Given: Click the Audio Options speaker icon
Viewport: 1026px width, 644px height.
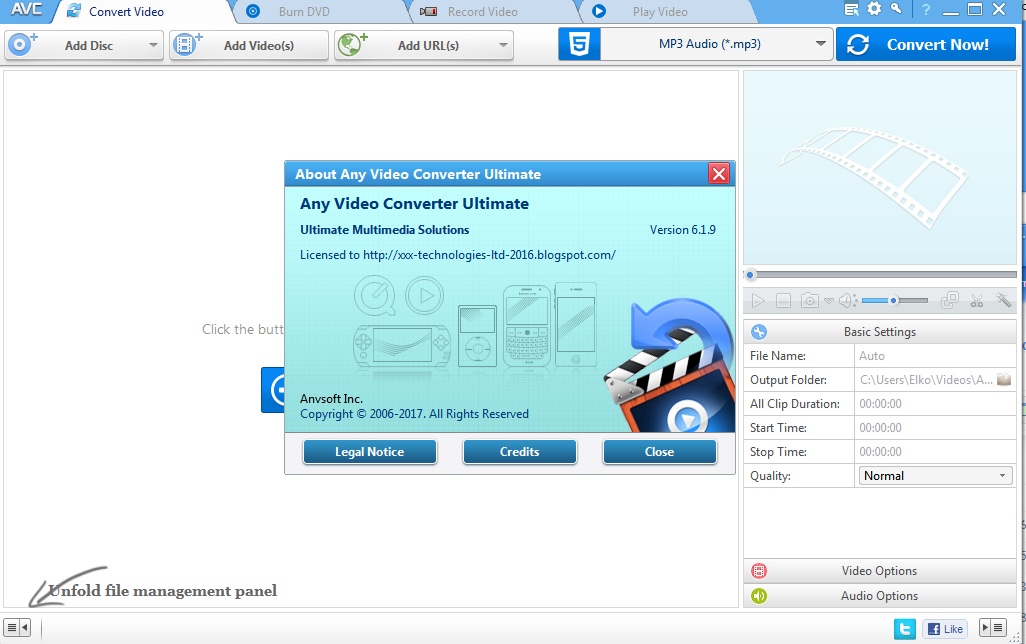Looking at the screenshot, I should click(759, 596).
